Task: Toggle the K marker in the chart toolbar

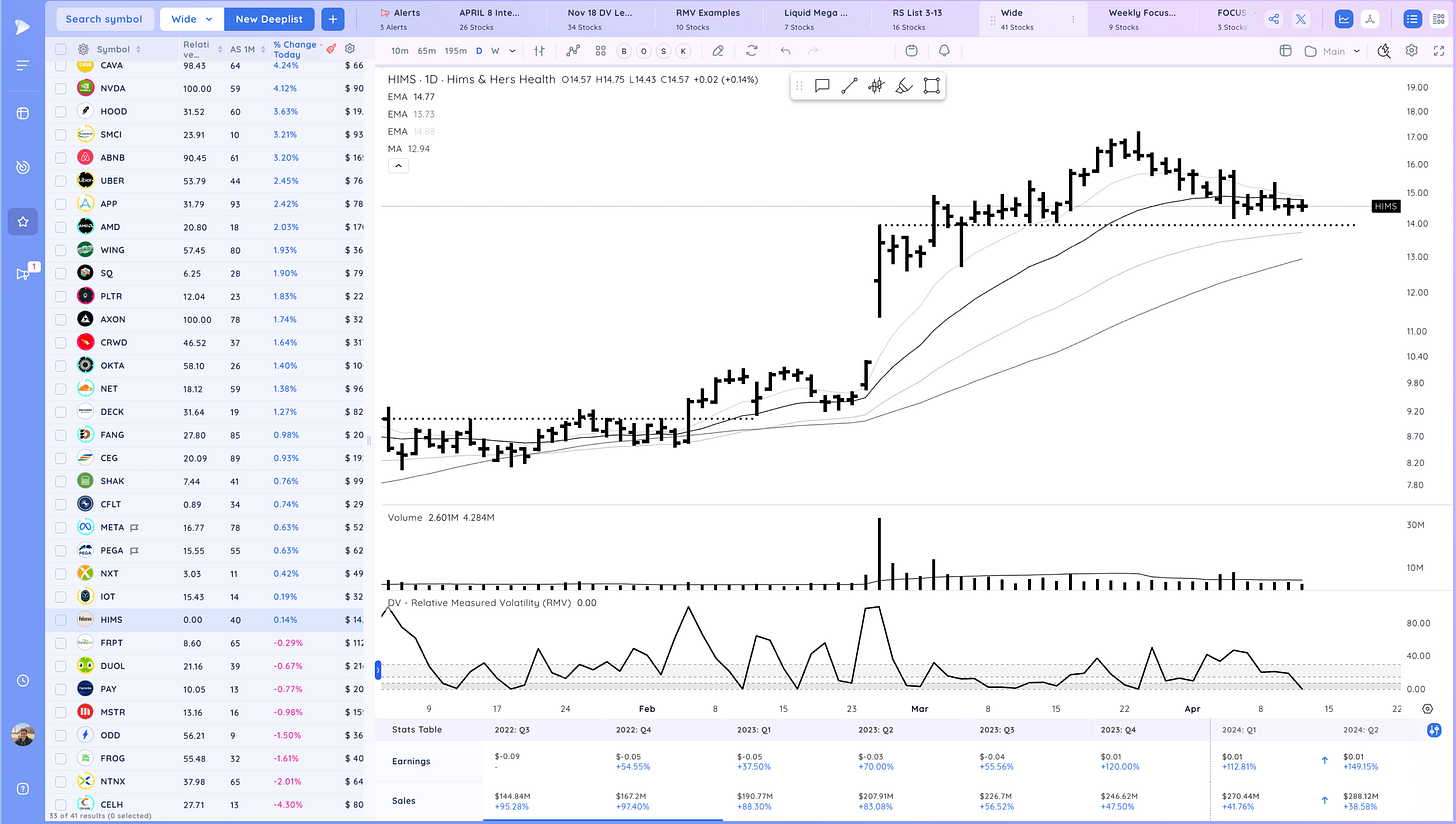Action: (683, 51)
